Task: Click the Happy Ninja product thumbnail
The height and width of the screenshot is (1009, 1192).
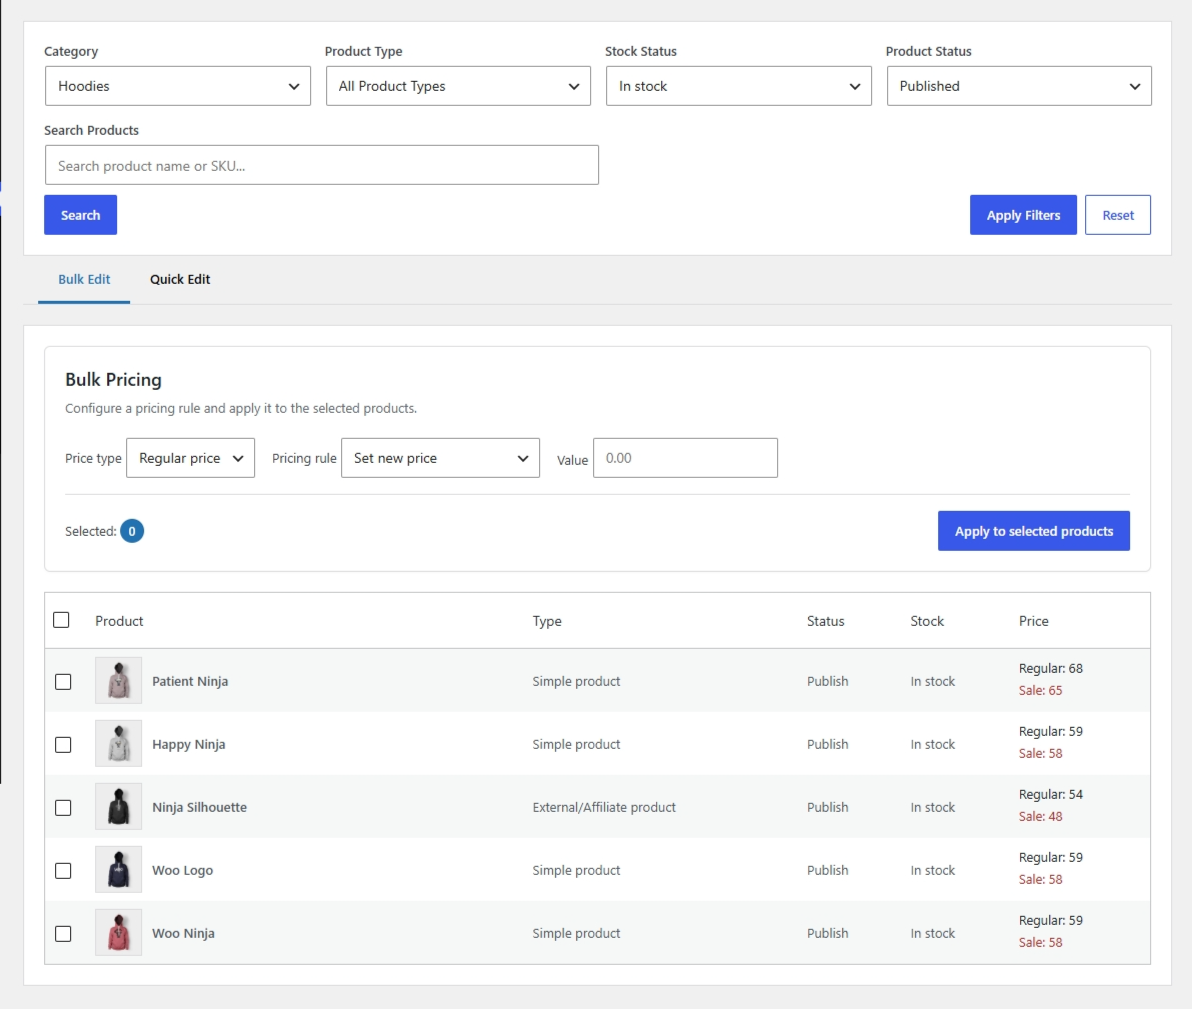Action: [x=119, y=744]
